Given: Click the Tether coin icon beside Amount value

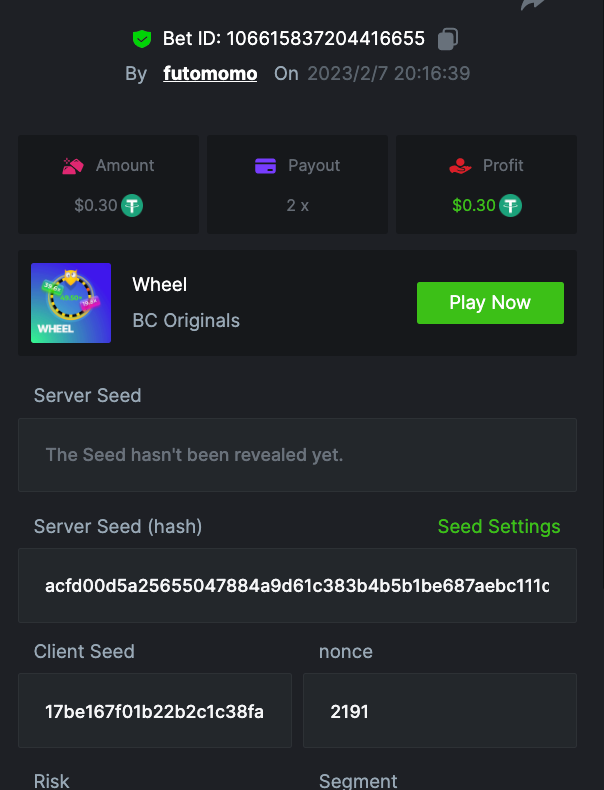Looking at the screenshot, I should click(132, 206).
